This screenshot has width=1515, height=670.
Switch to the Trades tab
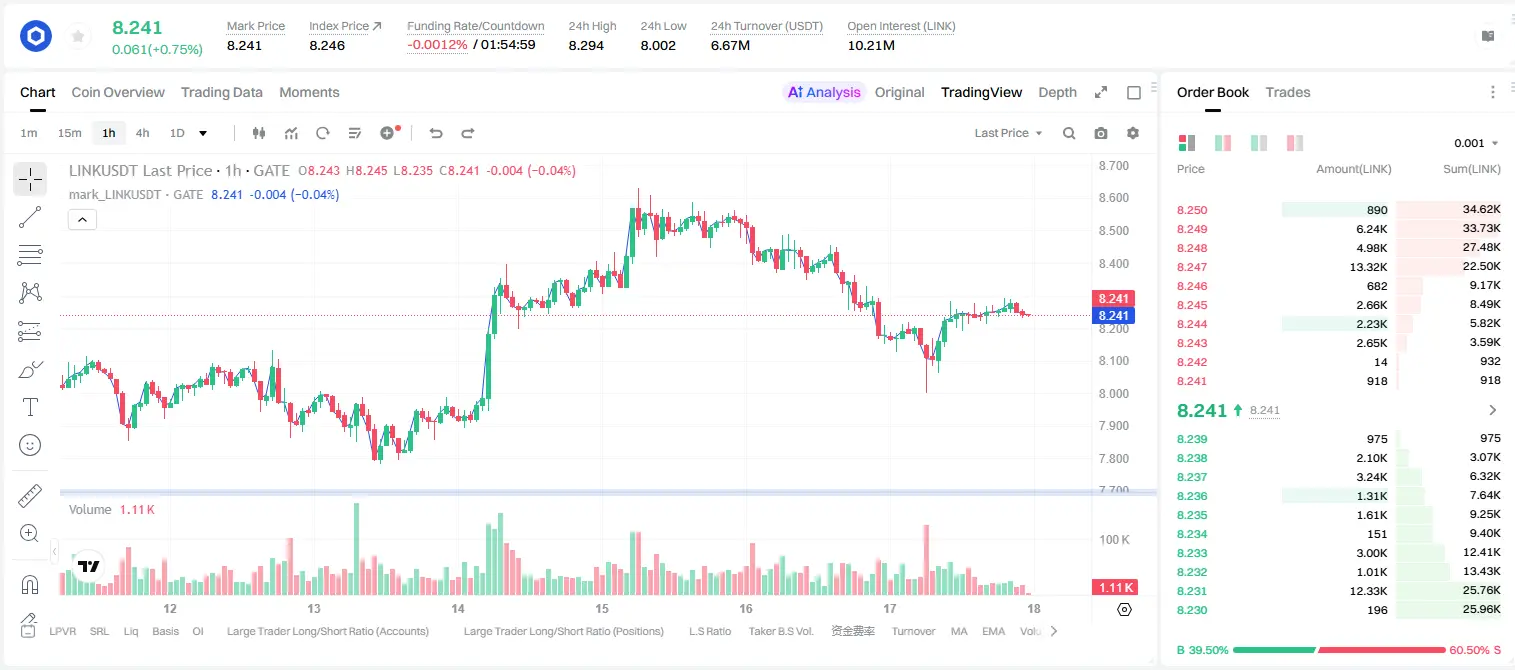(x=1287, y=92)
